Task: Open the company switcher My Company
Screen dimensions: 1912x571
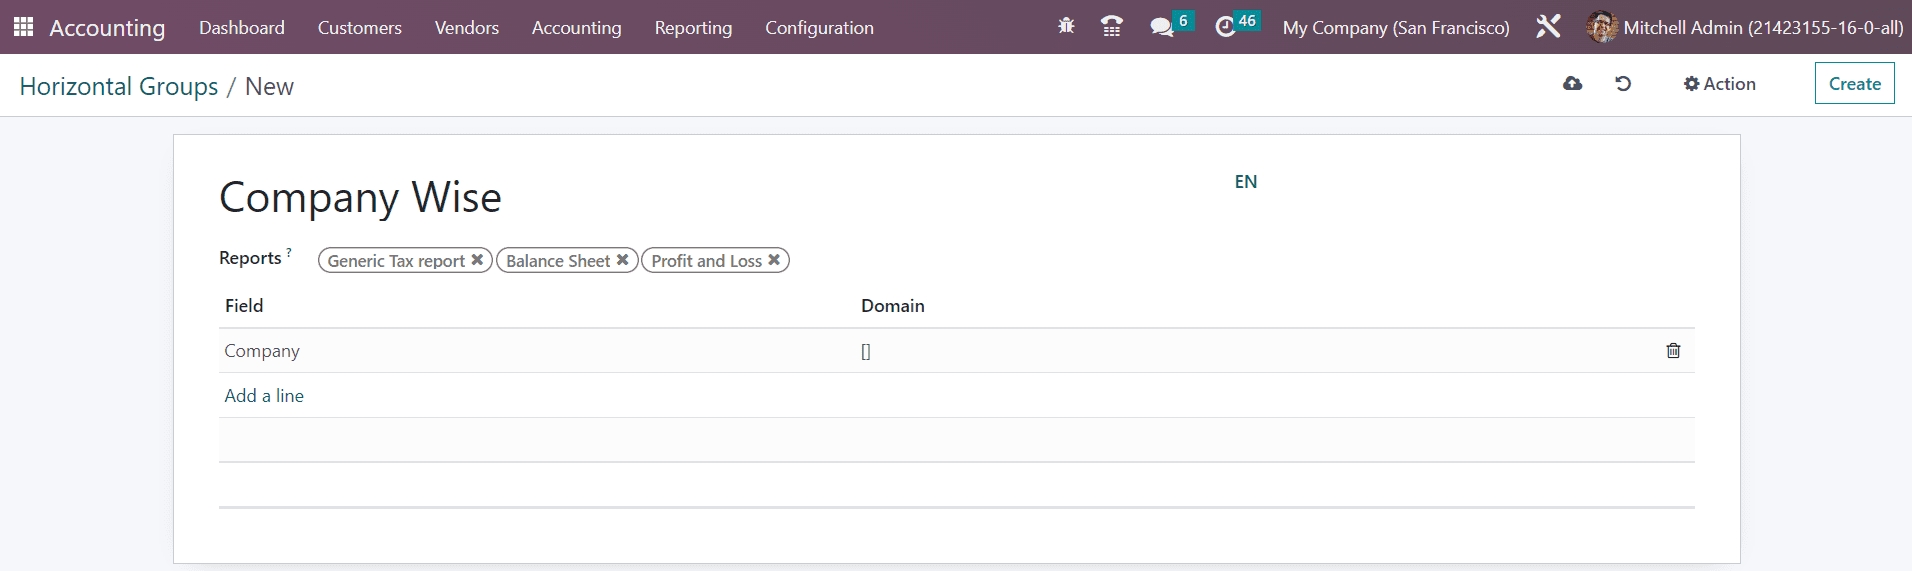Action: coord(1396,28)
